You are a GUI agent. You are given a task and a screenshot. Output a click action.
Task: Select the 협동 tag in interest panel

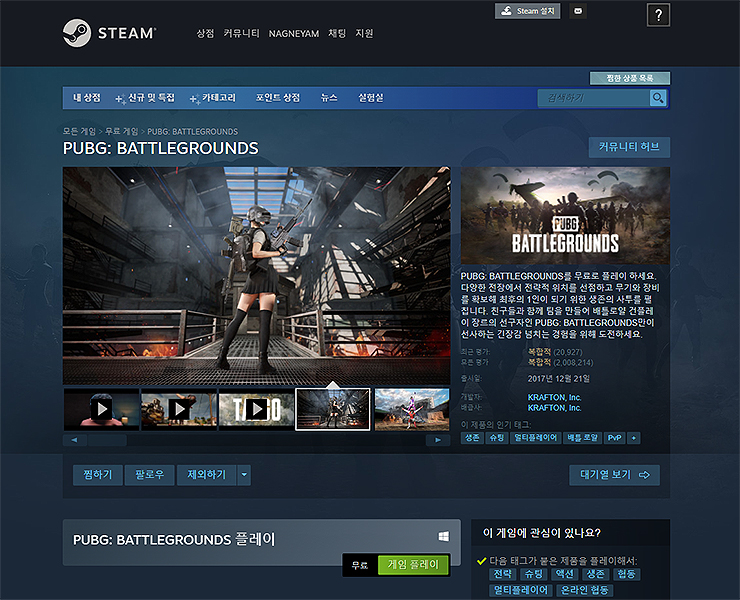click(626, 574)
